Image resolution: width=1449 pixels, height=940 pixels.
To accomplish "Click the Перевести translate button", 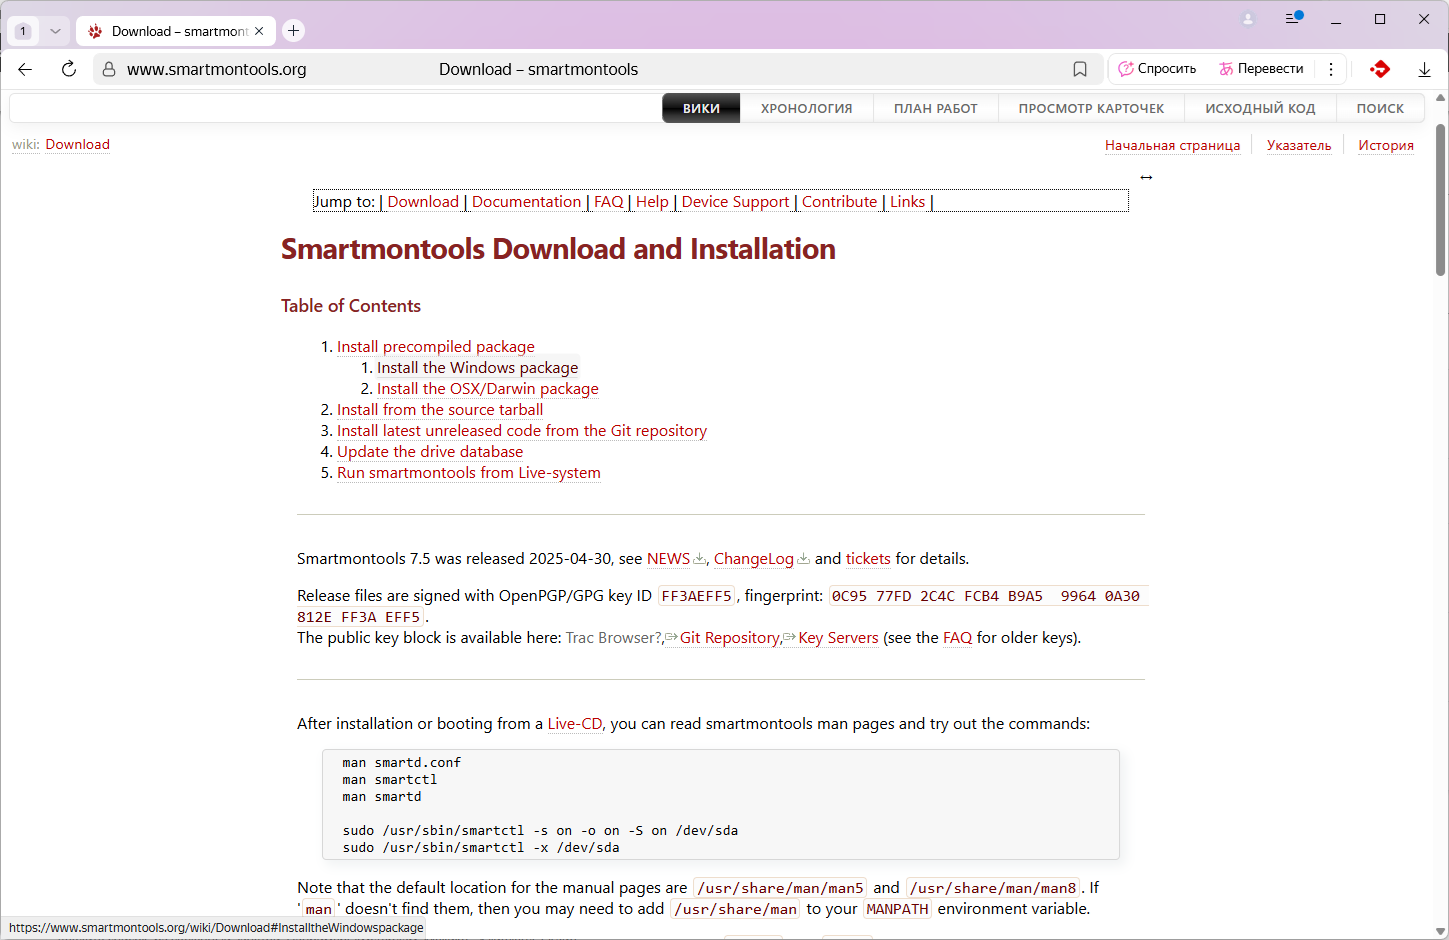I will tap(1261, 69).
